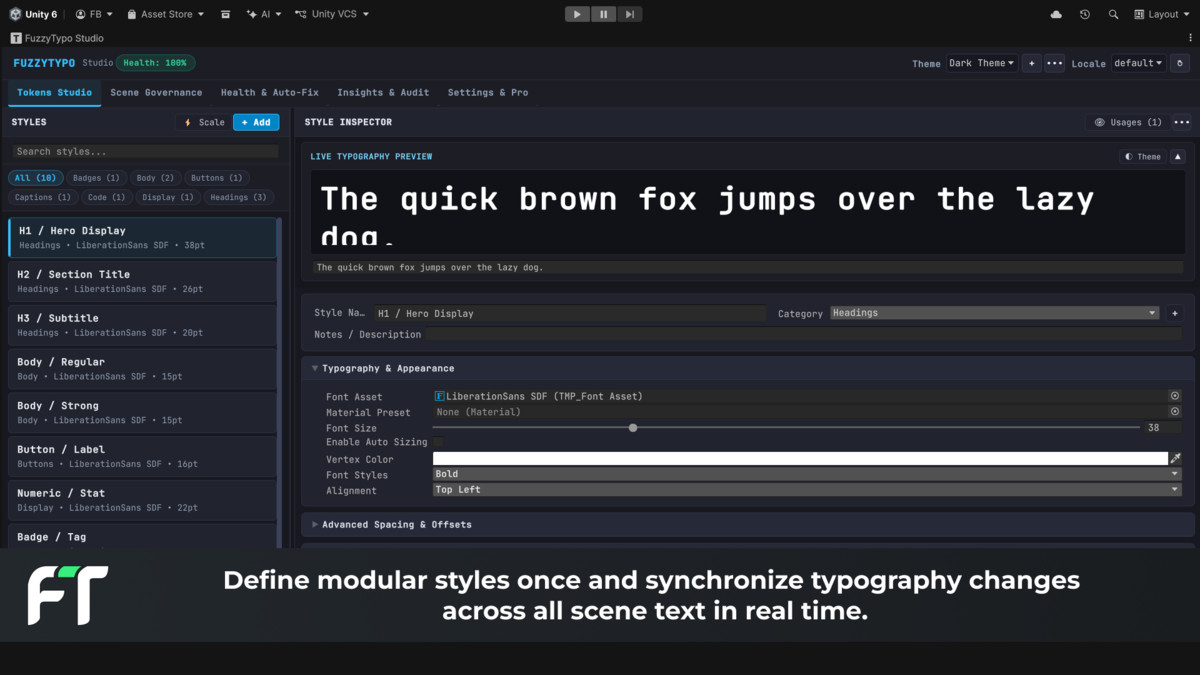Open Unity Cloud via cloud icon
This screenshot has height=675, width=1200.
coord(1056,14)
